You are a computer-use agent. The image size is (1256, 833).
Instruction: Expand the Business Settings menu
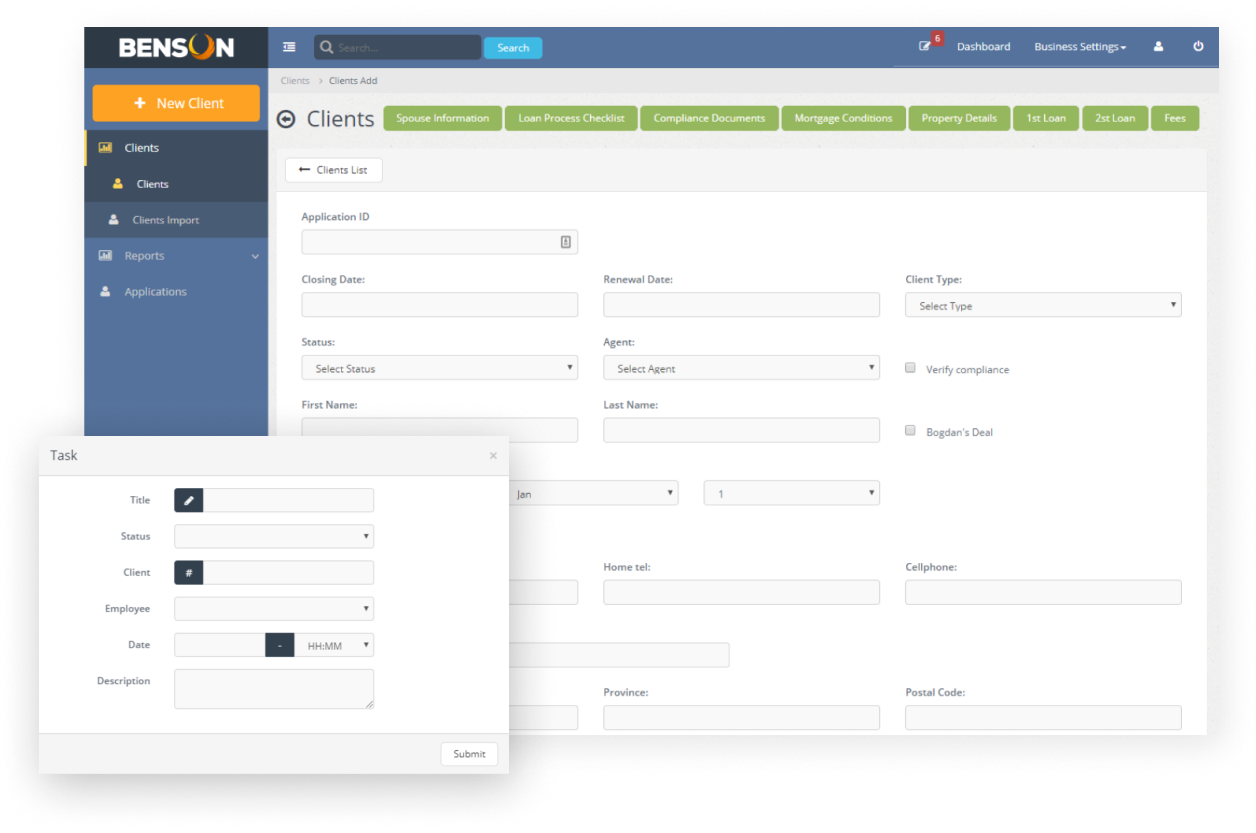click(x=1080, y=47)
